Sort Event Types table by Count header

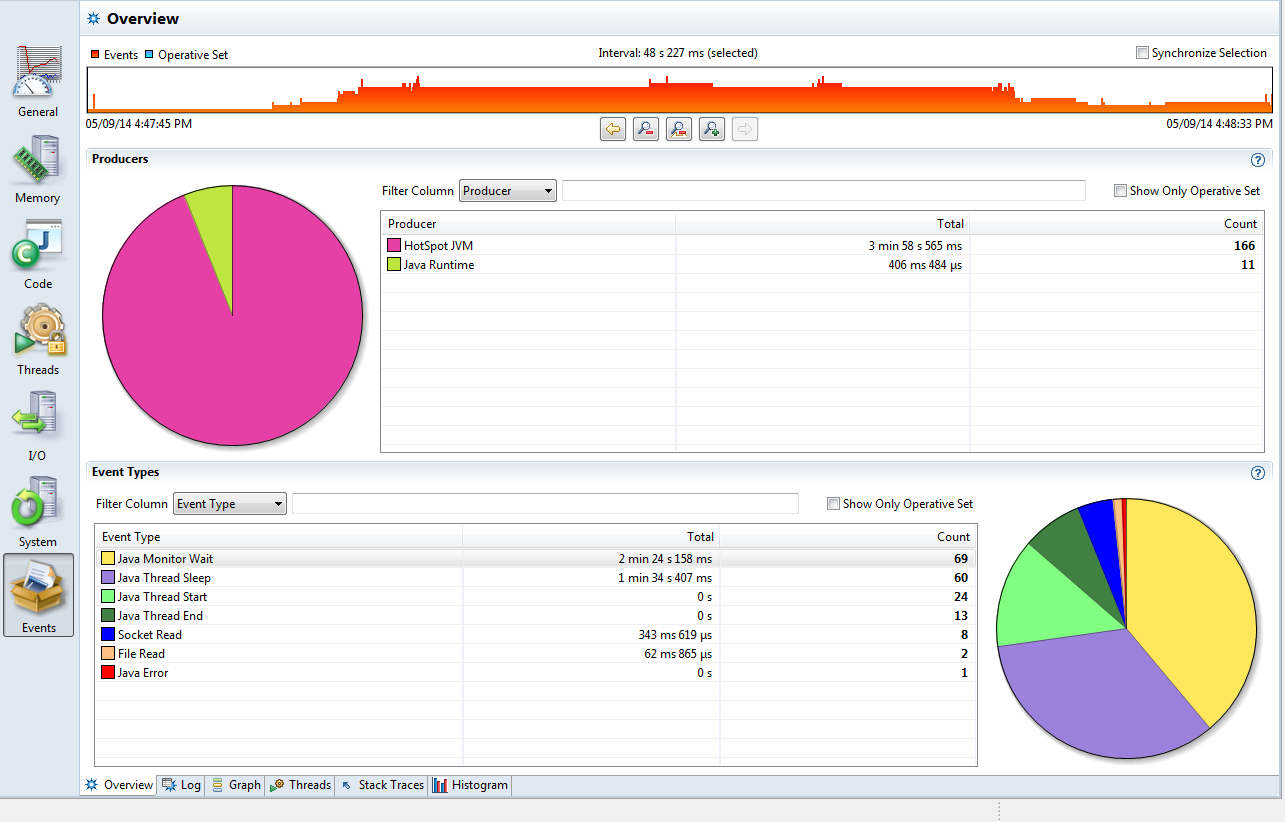[x=849, y=537]
